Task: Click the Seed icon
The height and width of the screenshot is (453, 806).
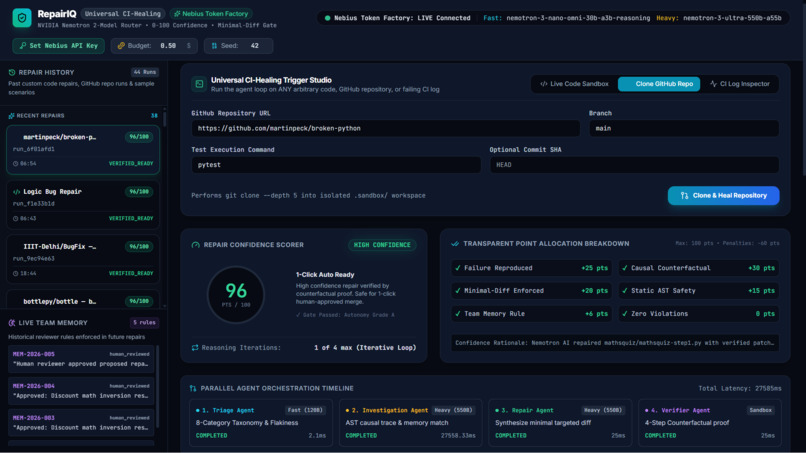Action: 214,46
